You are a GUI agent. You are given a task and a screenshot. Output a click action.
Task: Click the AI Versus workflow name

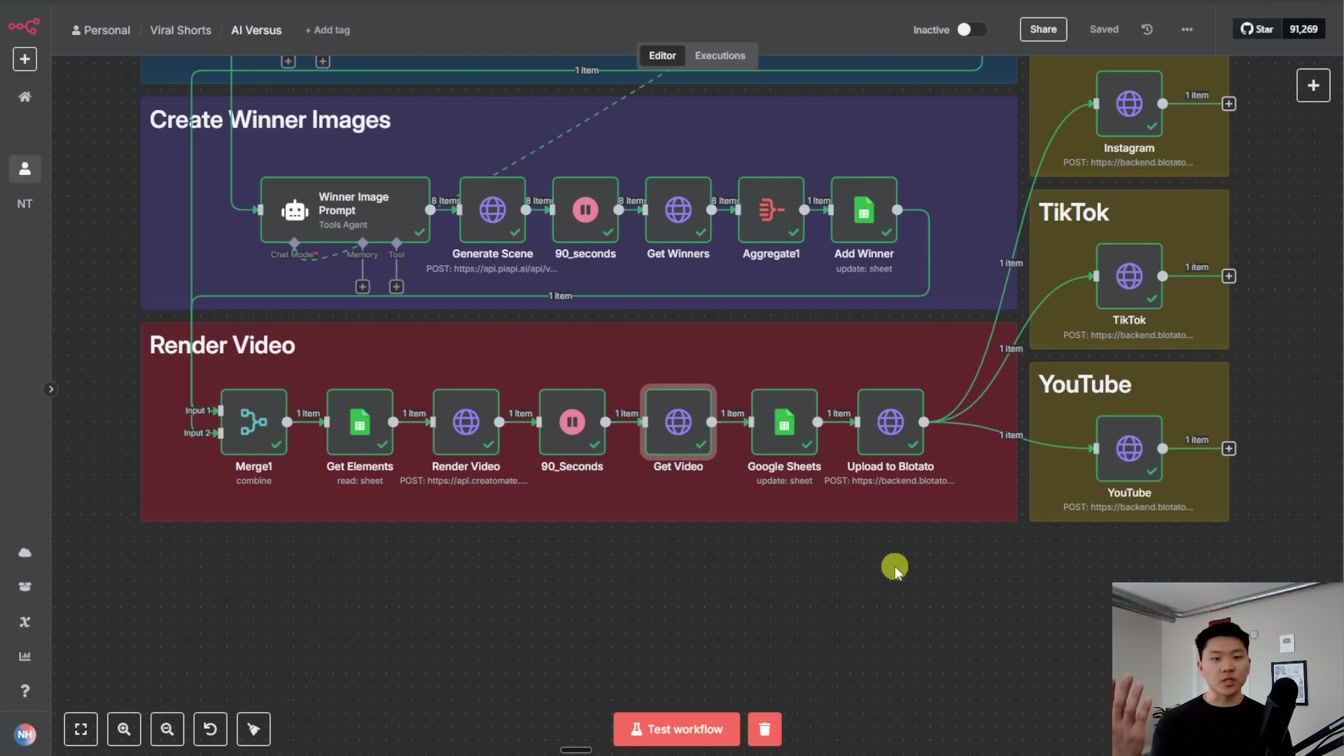coord(256,30)
